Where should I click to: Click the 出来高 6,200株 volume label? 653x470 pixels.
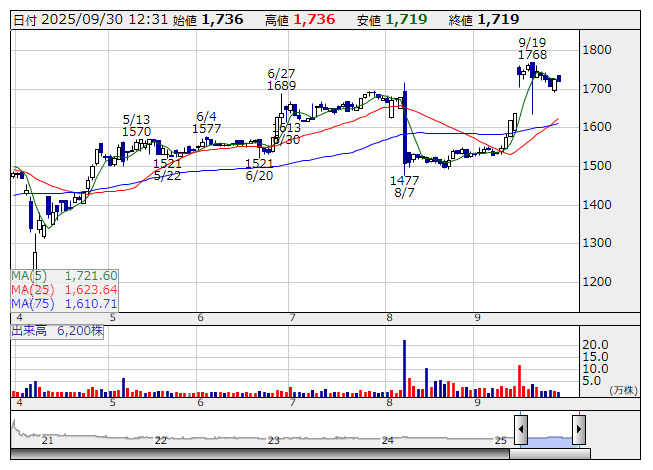[x=57, y=331]
